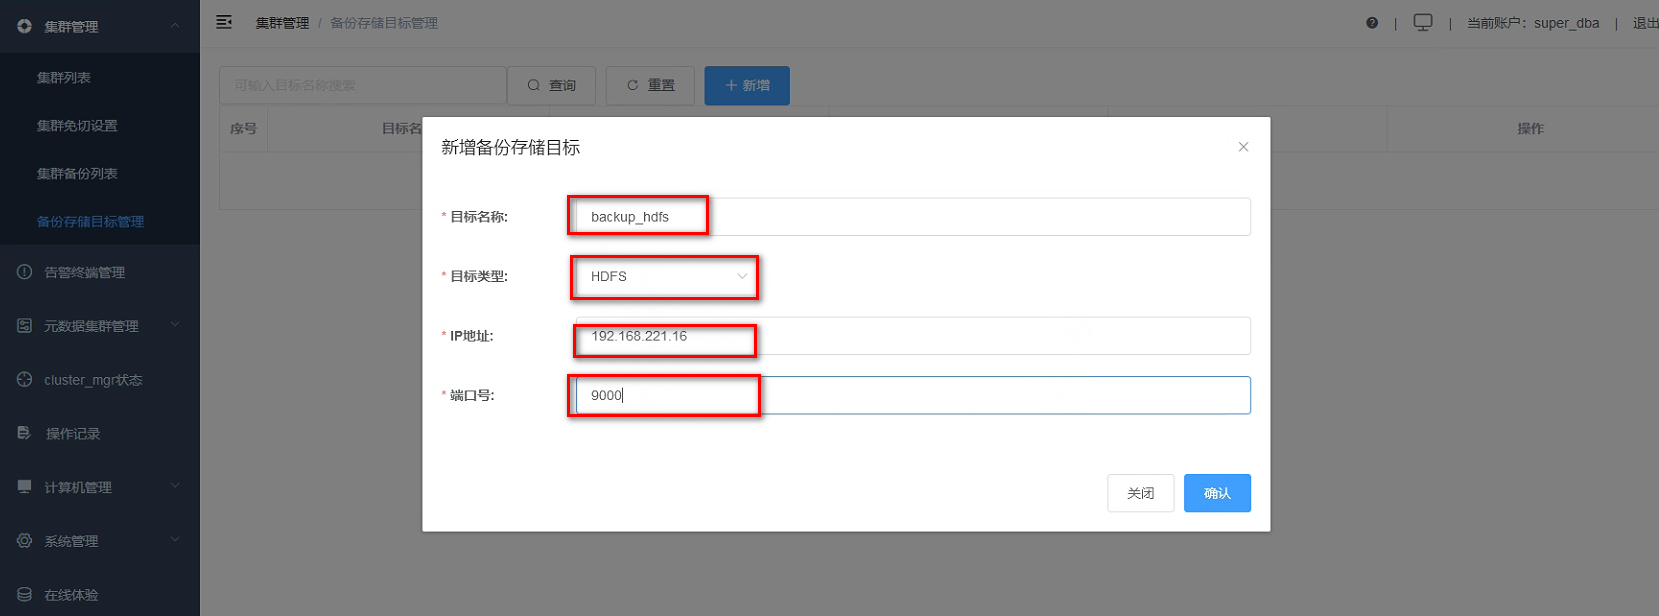
Task: Click the 集群管理 breadcrumb link
Action: coord(282,23)
